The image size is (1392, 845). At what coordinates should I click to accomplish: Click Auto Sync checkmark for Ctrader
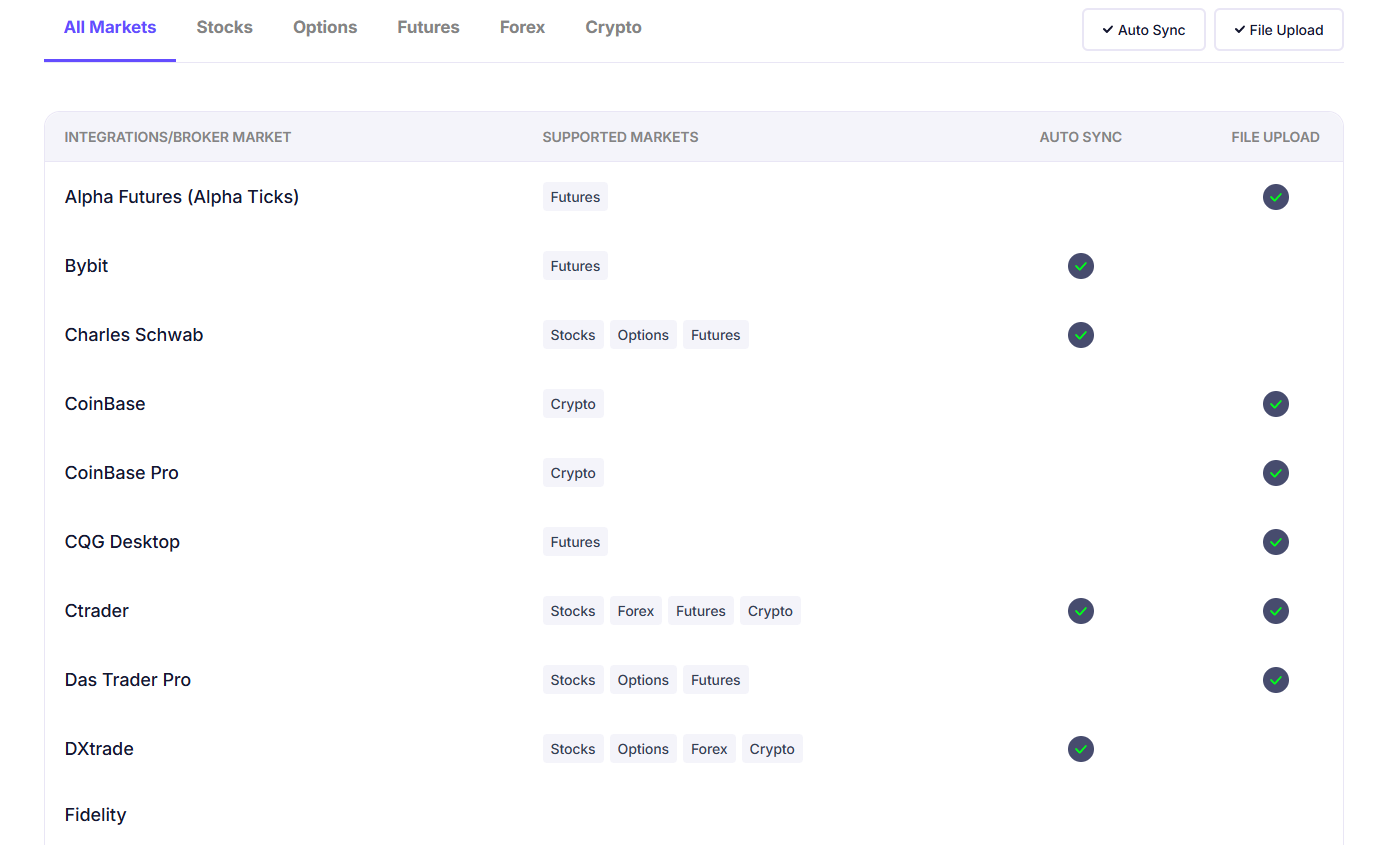[1080, 611]
